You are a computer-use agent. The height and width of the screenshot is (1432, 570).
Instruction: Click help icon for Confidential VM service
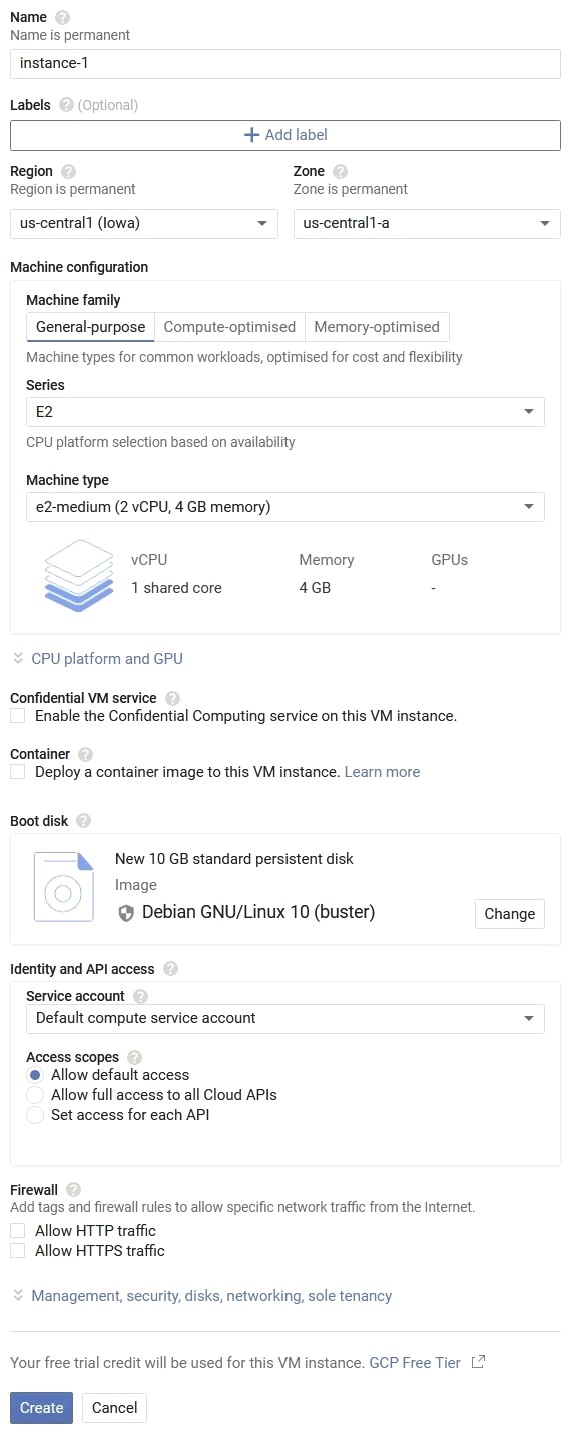point(172,698)
